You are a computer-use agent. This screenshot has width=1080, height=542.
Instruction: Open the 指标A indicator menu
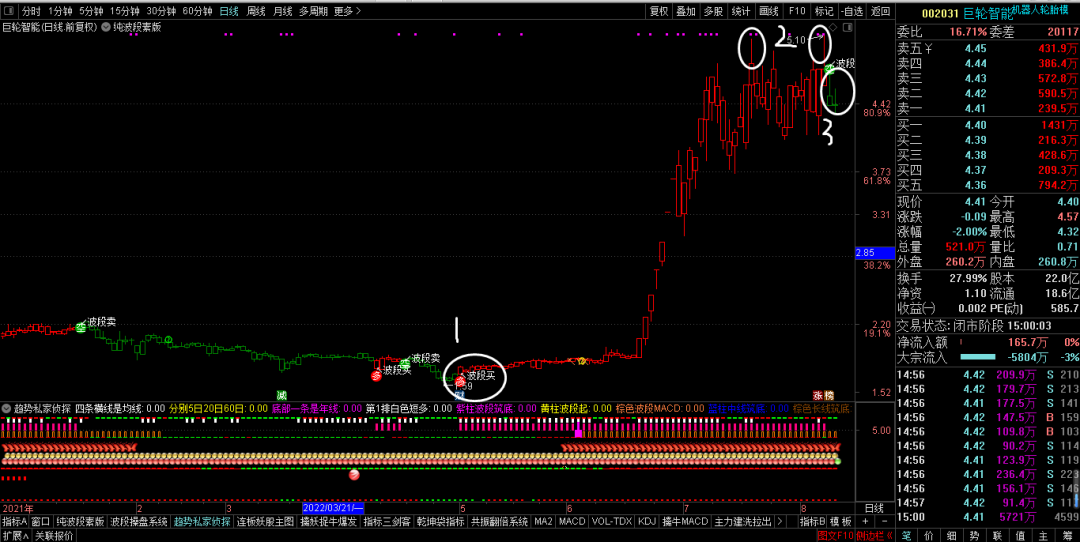point(15,521)
